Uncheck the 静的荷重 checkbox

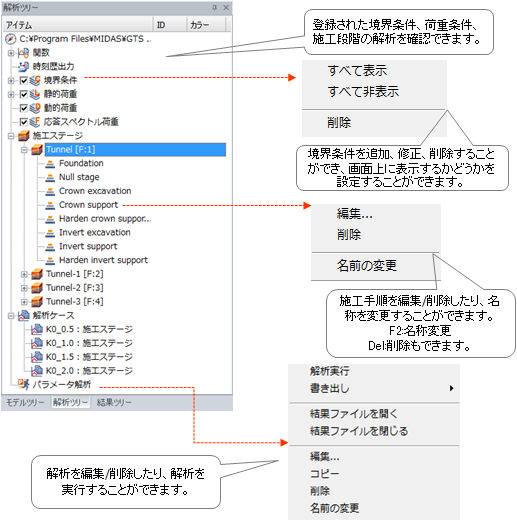point(24,94)
